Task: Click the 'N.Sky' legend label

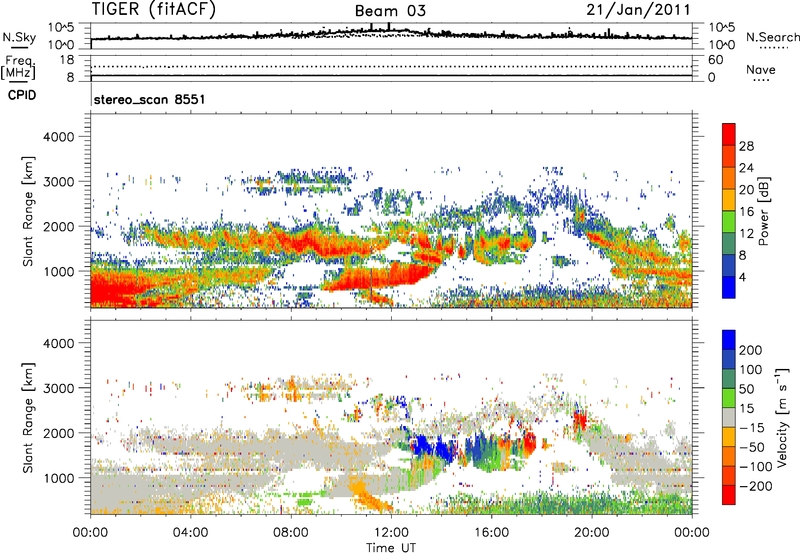Action: (19, 37)
